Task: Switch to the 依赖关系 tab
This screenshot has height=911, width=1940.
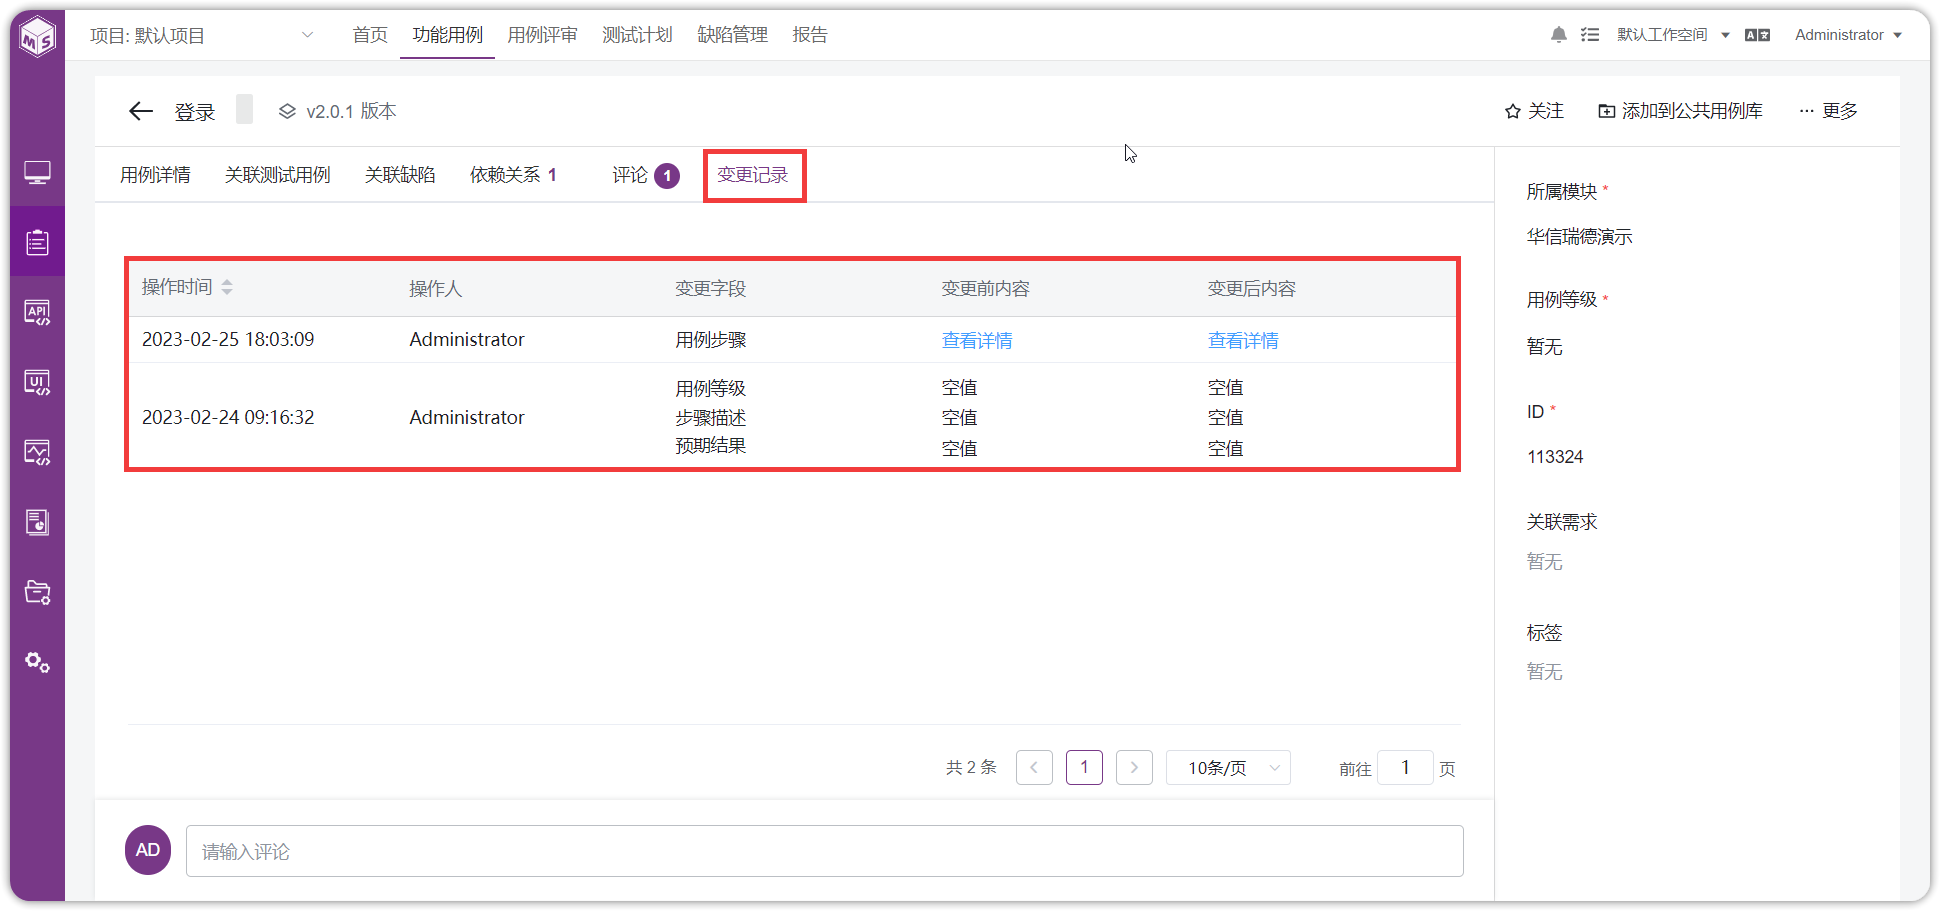Action: [513, 175]
